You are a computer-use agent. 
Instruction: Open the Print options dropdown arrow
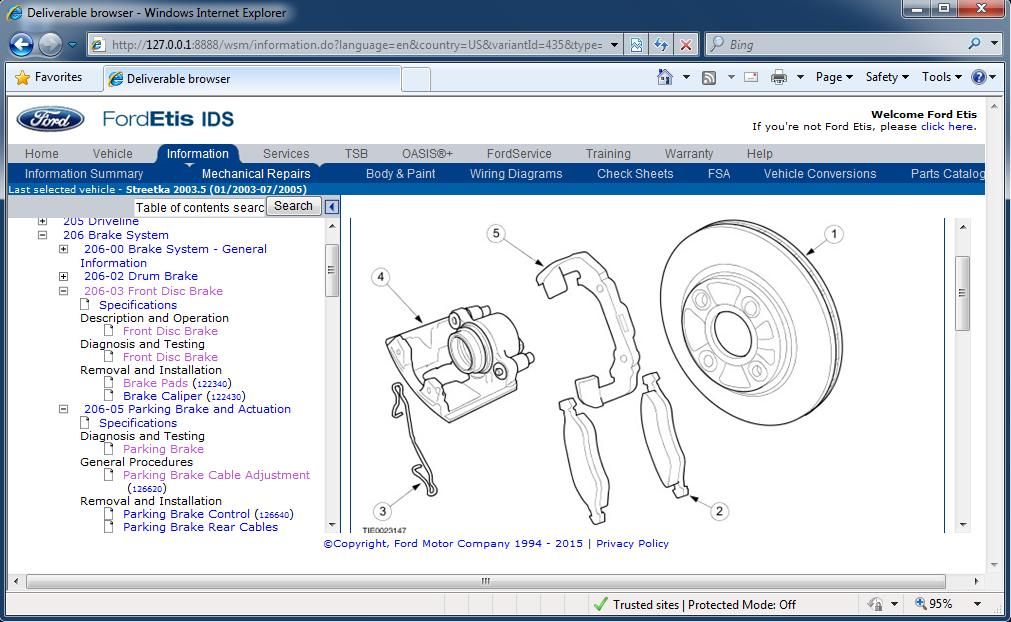coord(800,77)
